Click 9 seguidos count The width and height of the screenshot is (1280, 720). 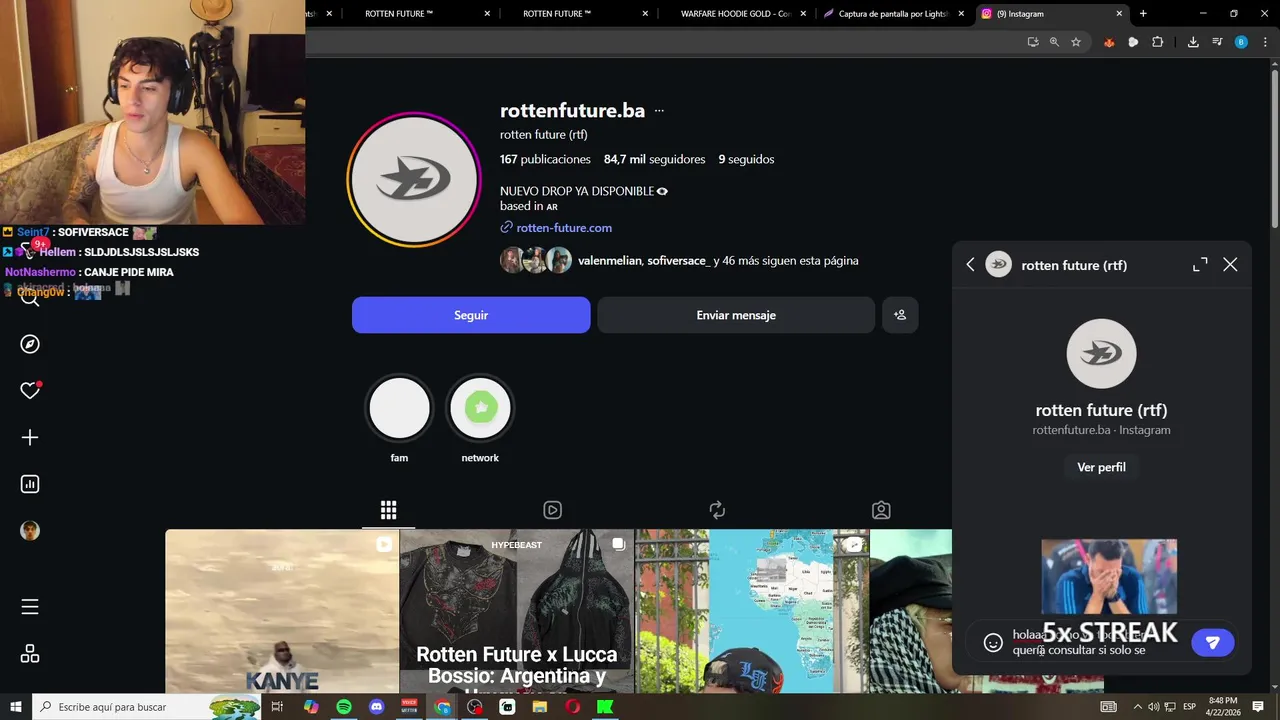click(746, 159)
